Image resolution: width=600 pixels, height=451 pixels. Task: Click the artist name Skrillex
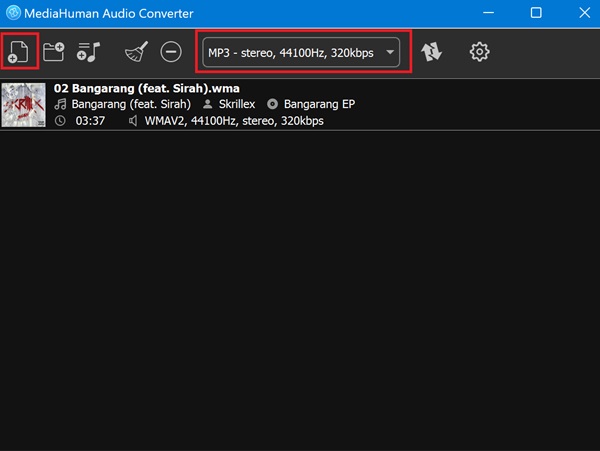pyautogui.click(x=236, y=104)
